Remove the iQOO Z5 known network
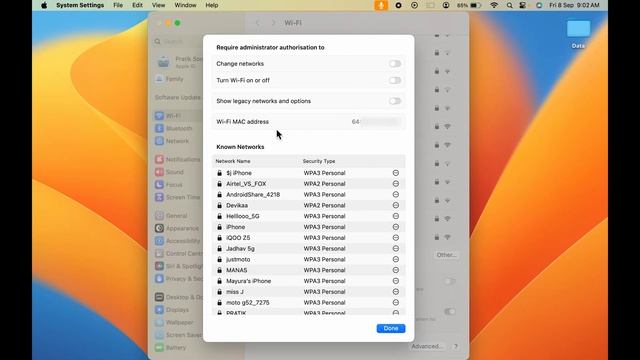Viewport: 640px width, 360px height. [x=396, y=238]
